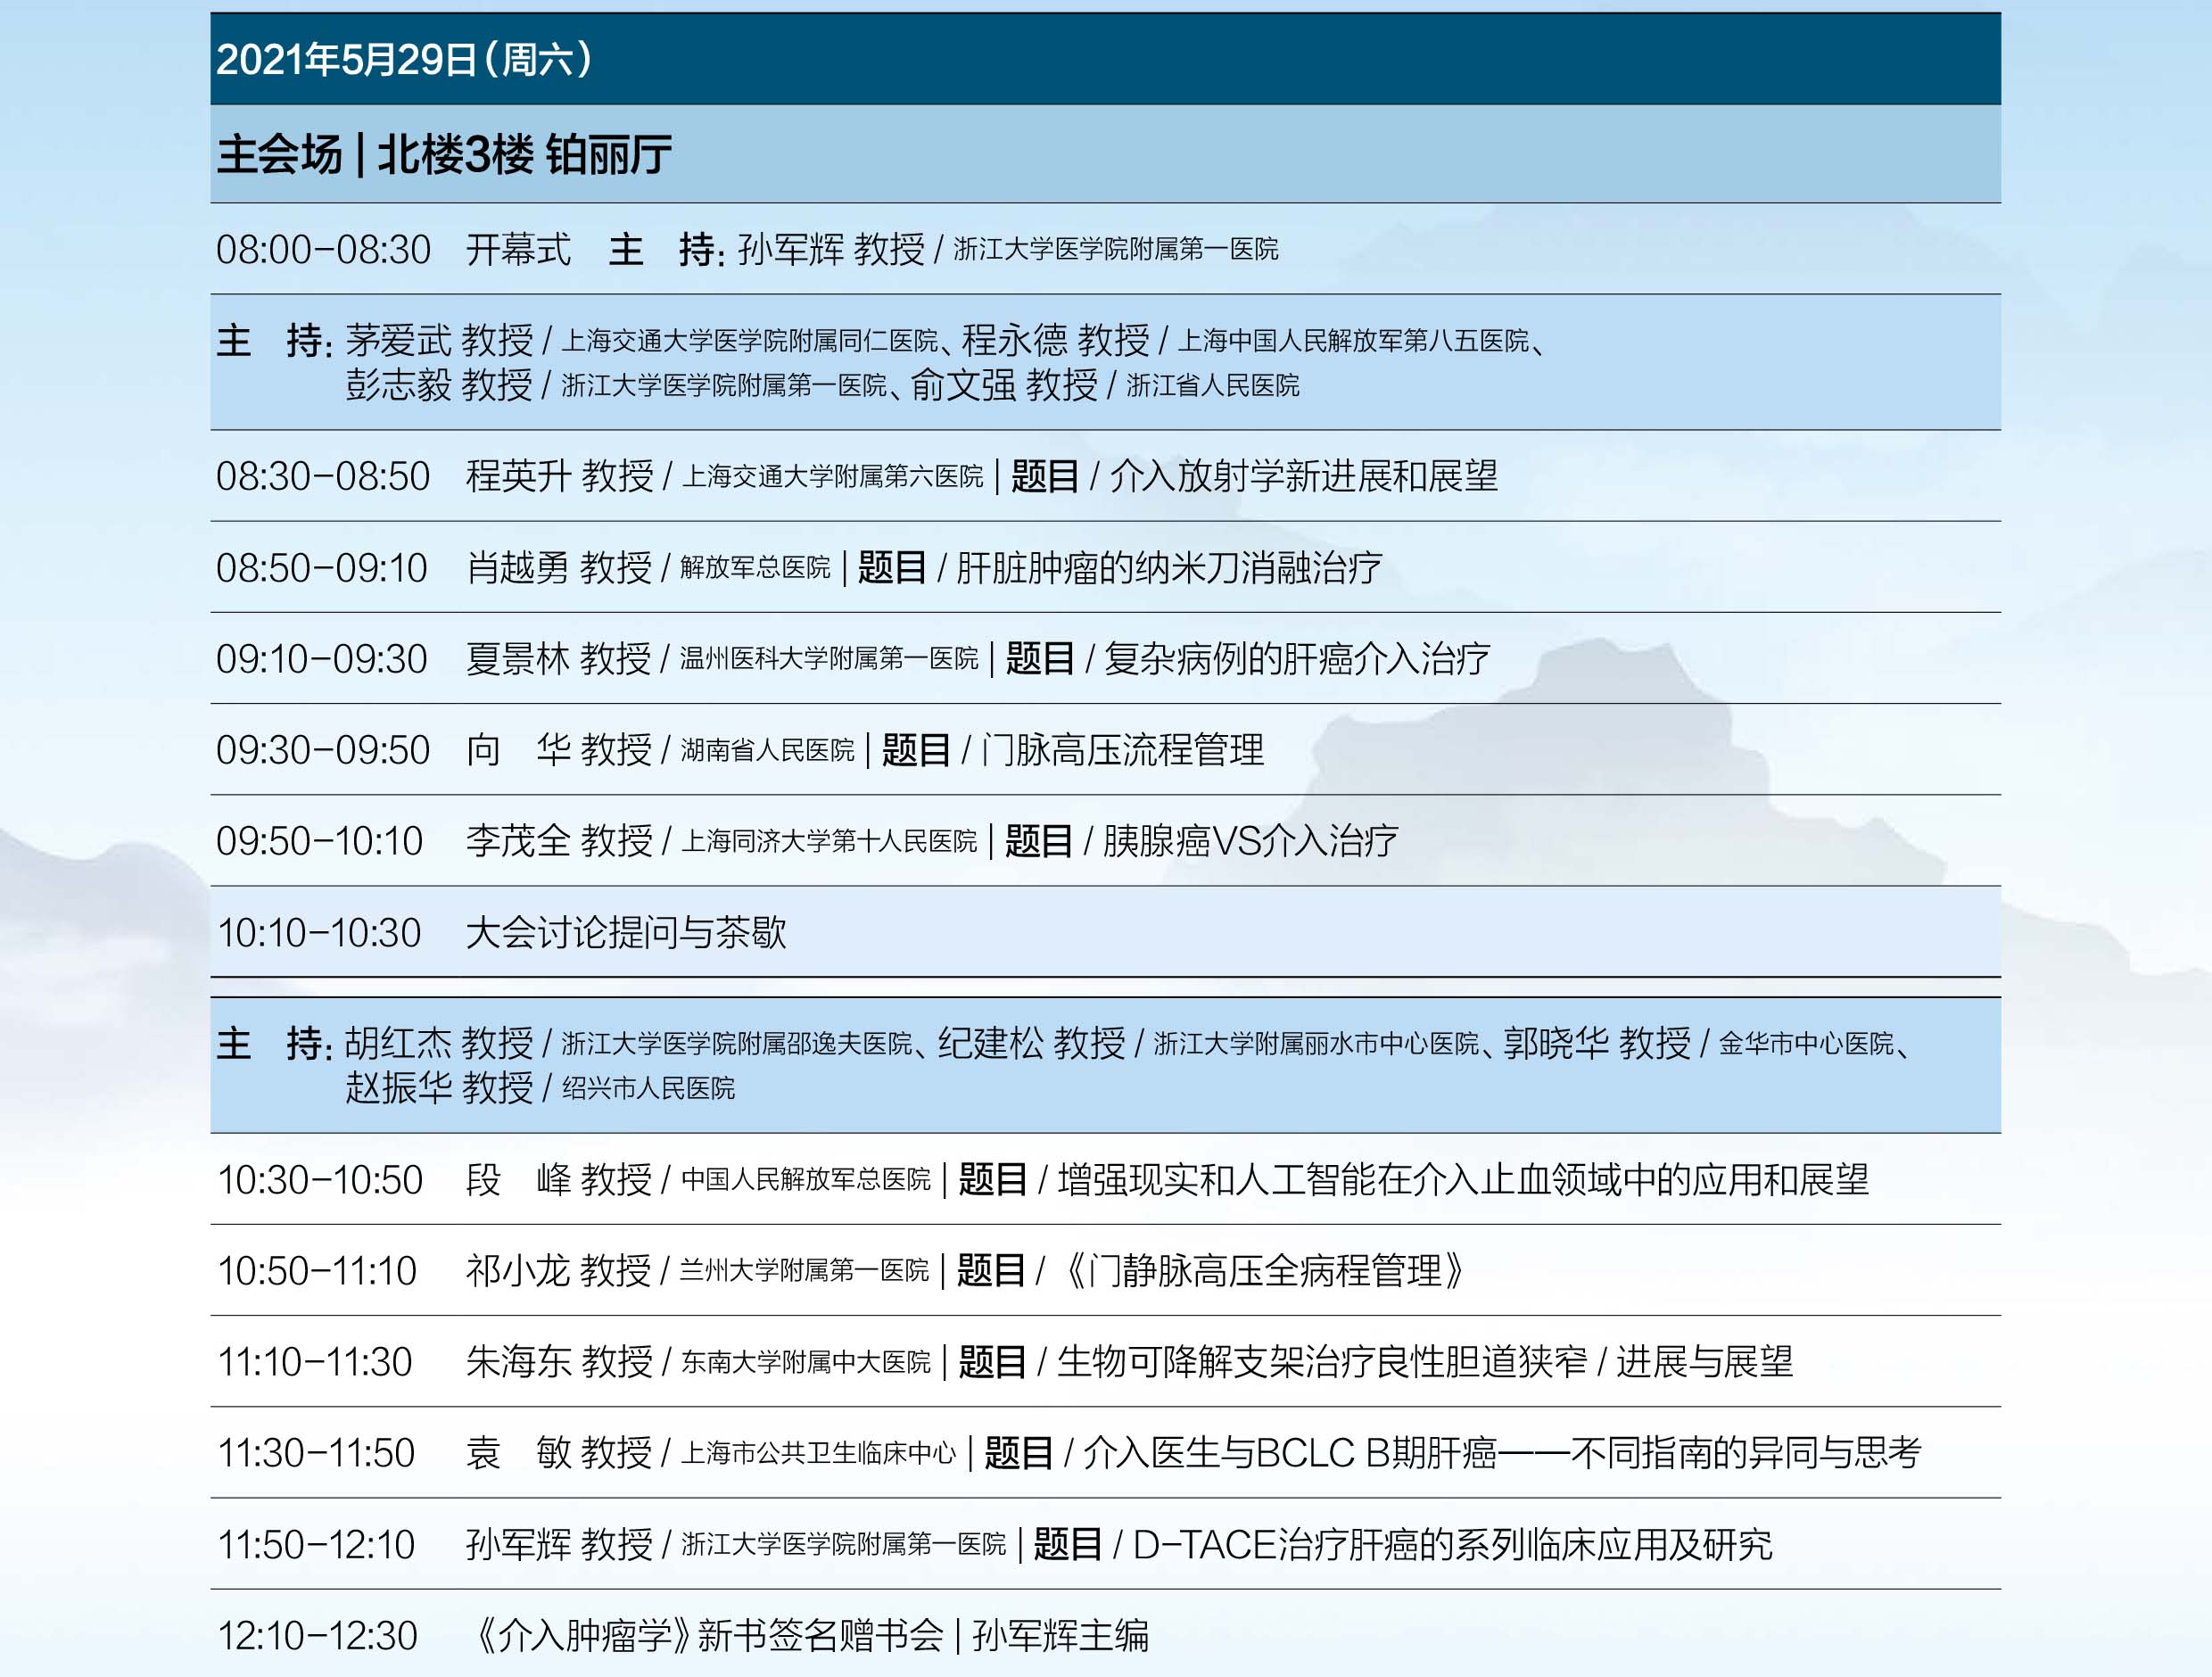Click affiliation 上海市公共卫生临床中心
2212x1677 pixels.
818,1454
